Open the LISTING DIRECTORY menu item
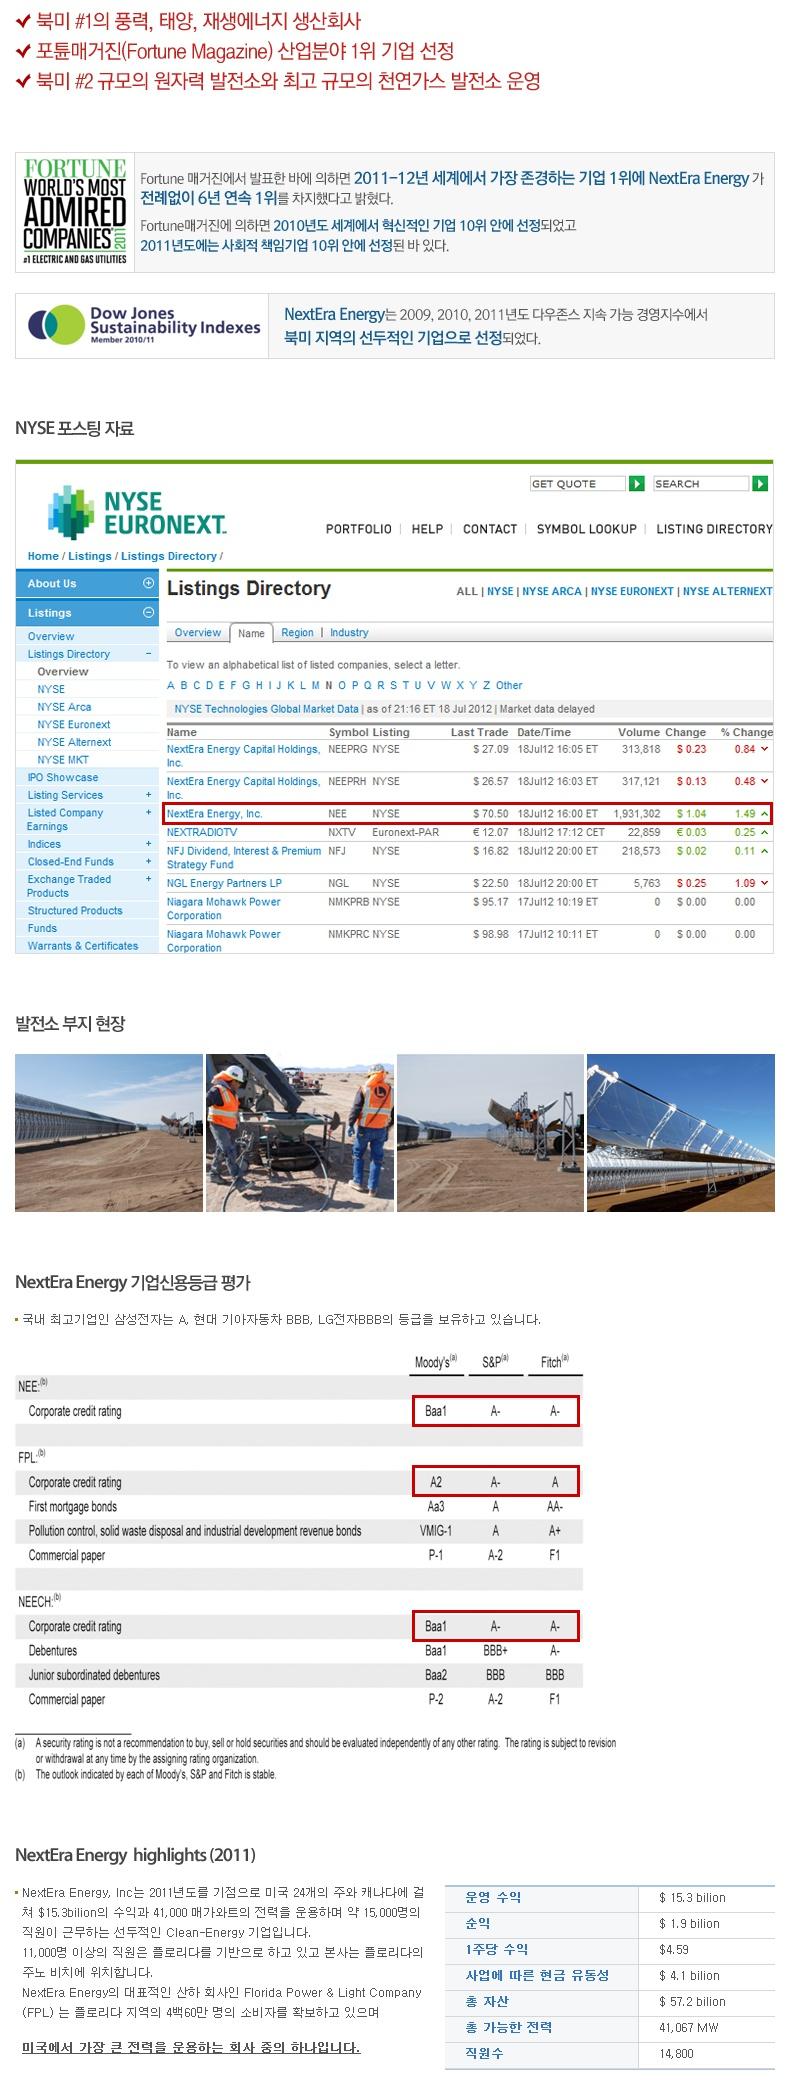Image resolution: width=790 pixels, height=2087 pixels. click(x=714, y=529)
